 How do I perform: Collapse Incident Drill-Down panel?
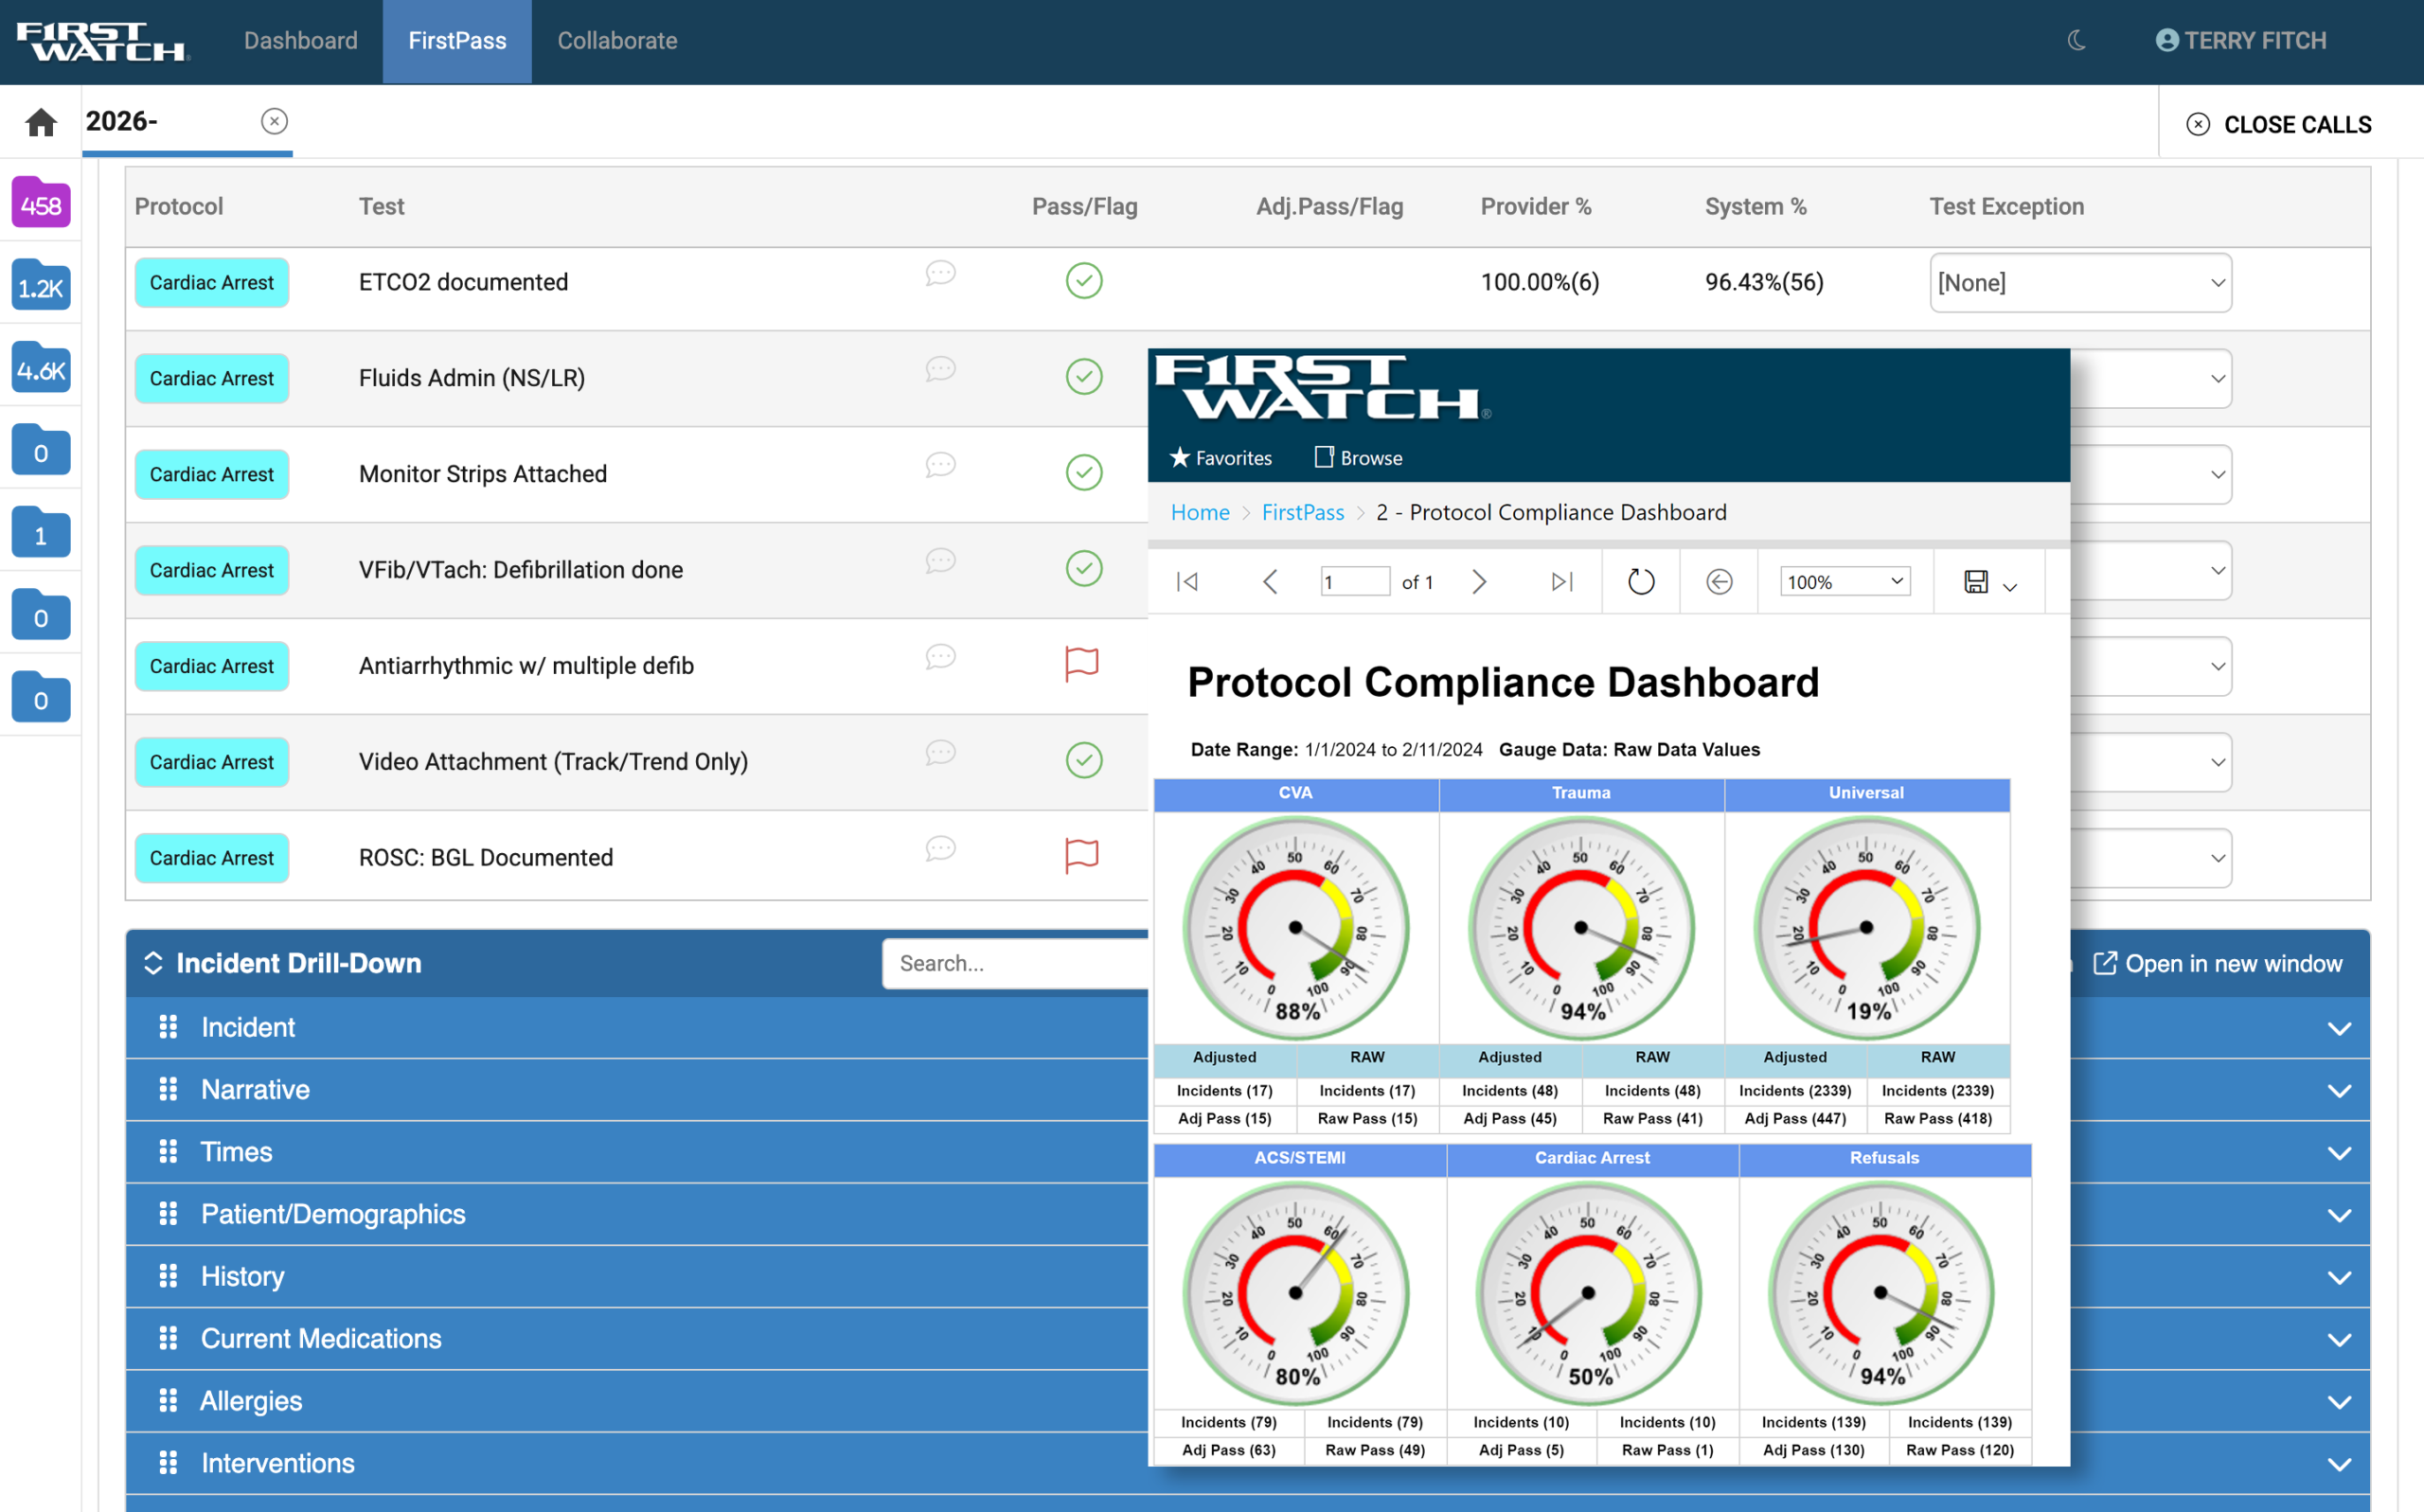pos(153,963)
